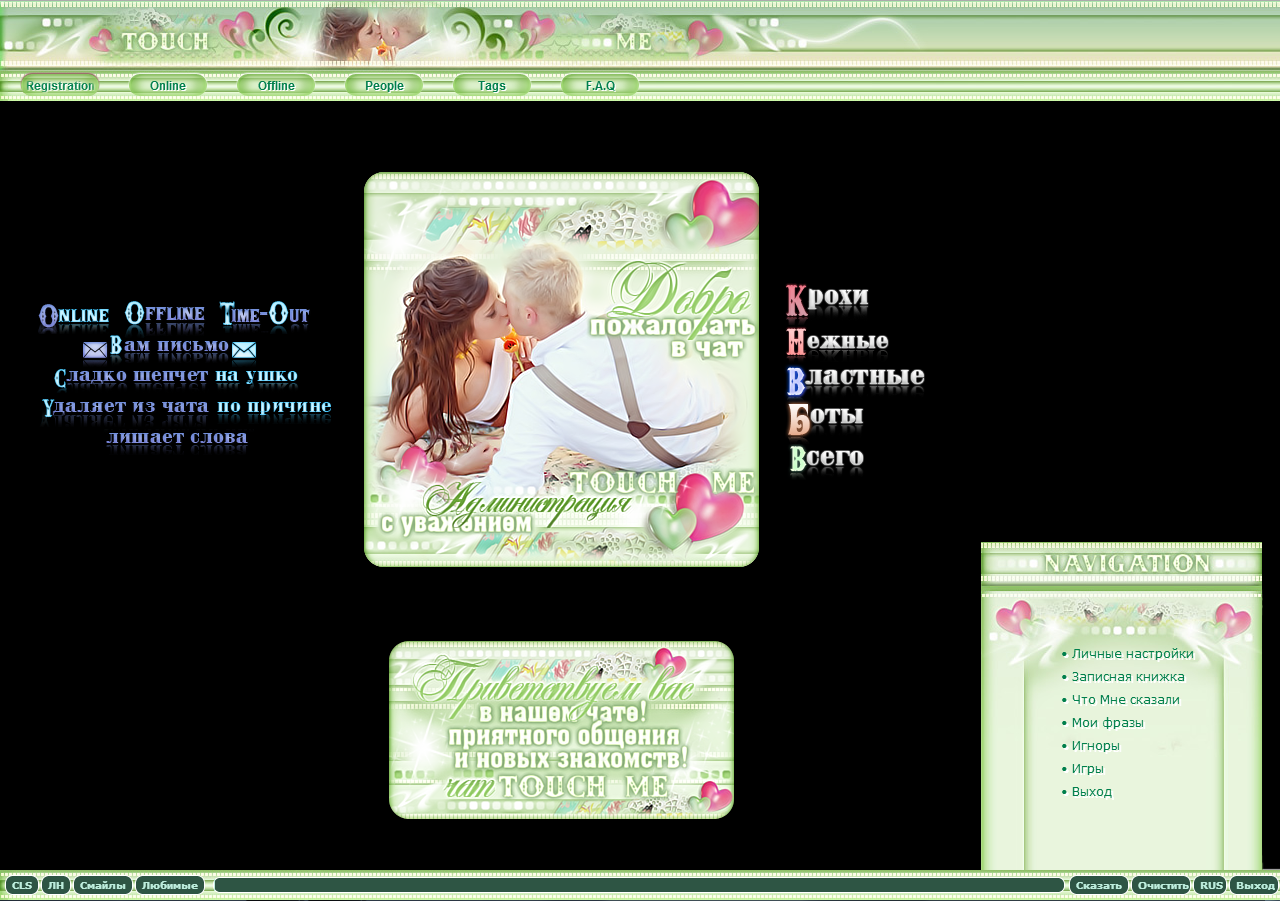The image size is (1280, 901).
Task: Open the F.A.Q tab
Action: tap(600, 85)
